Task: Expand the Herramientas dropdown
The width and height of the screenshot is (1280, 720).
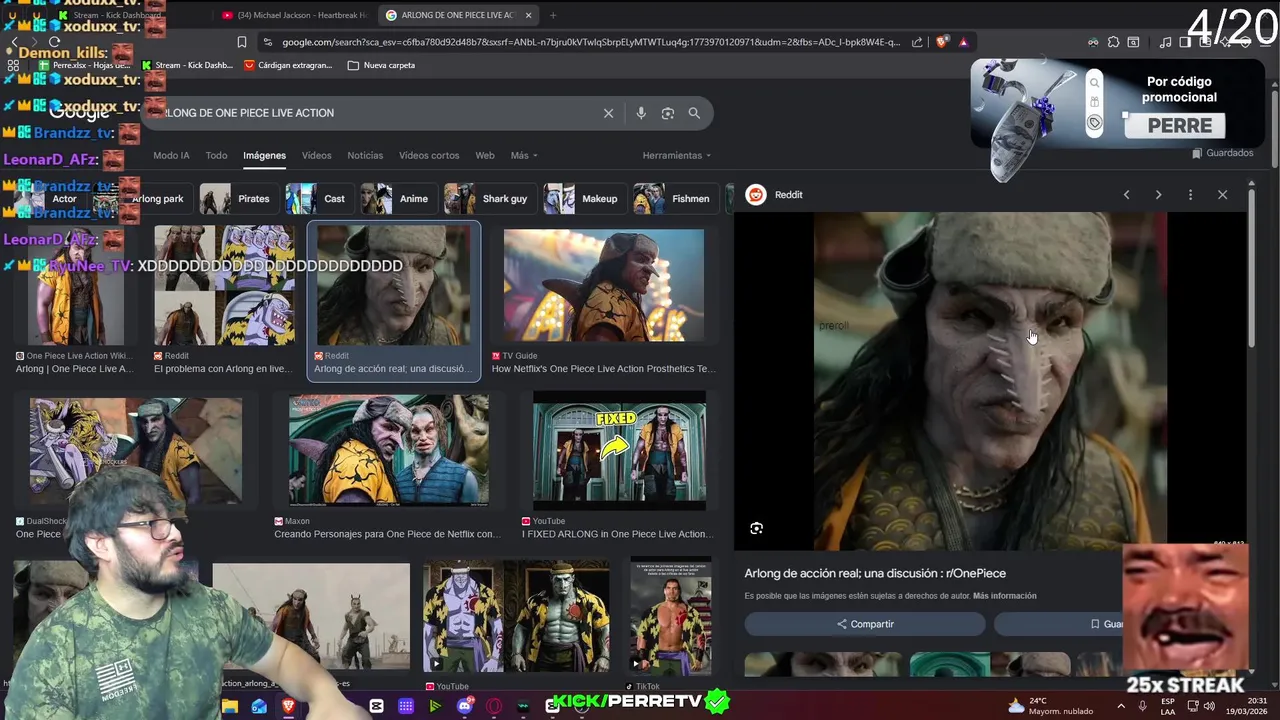Action: (x=677, y=155)
